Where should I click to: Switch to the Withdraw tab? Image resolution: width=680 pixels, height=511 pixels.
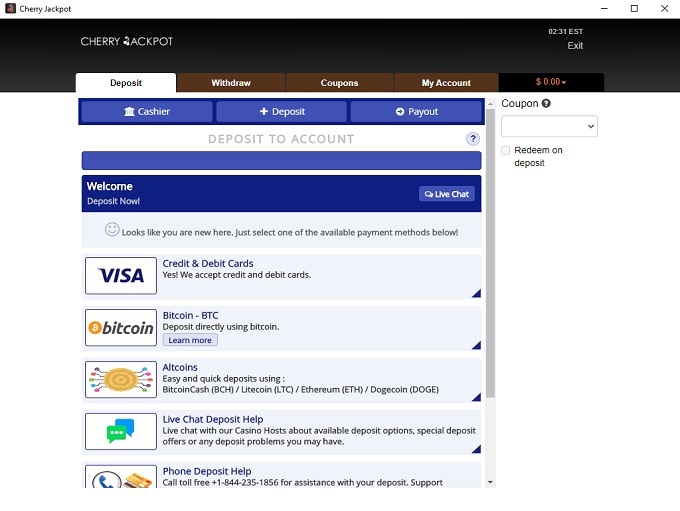[231, 83]
